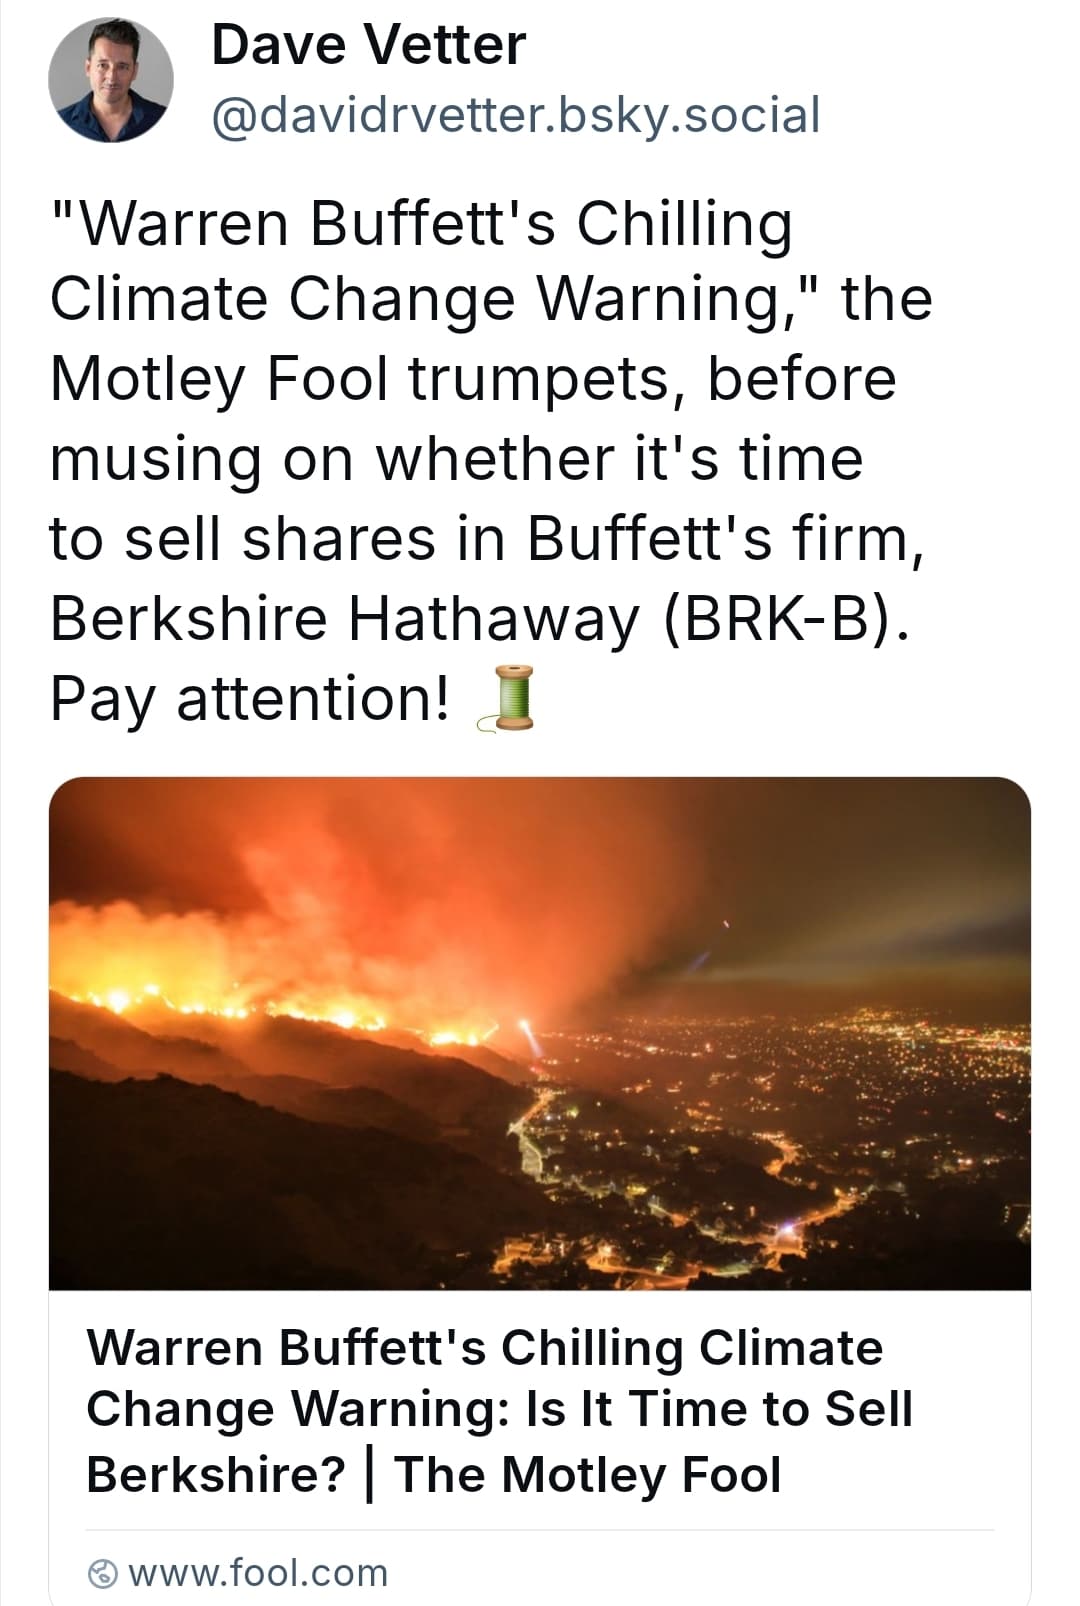This screenshot has height=1606, width=1080.
Task: Open the @davidrvetter.bsky.social handle
Action: pos(516,115)
